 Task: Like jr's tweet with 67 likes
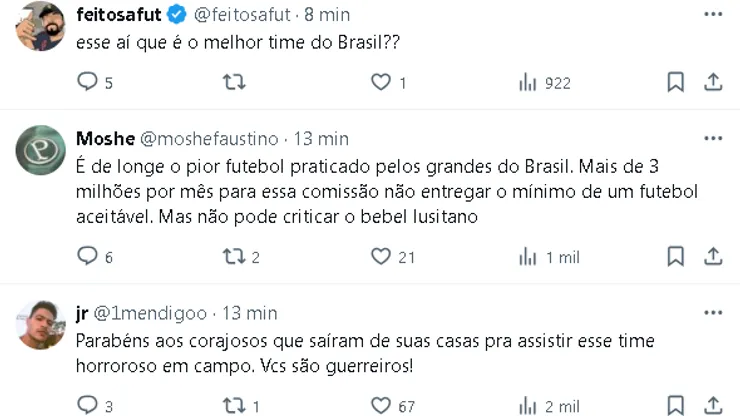[380, 406]
